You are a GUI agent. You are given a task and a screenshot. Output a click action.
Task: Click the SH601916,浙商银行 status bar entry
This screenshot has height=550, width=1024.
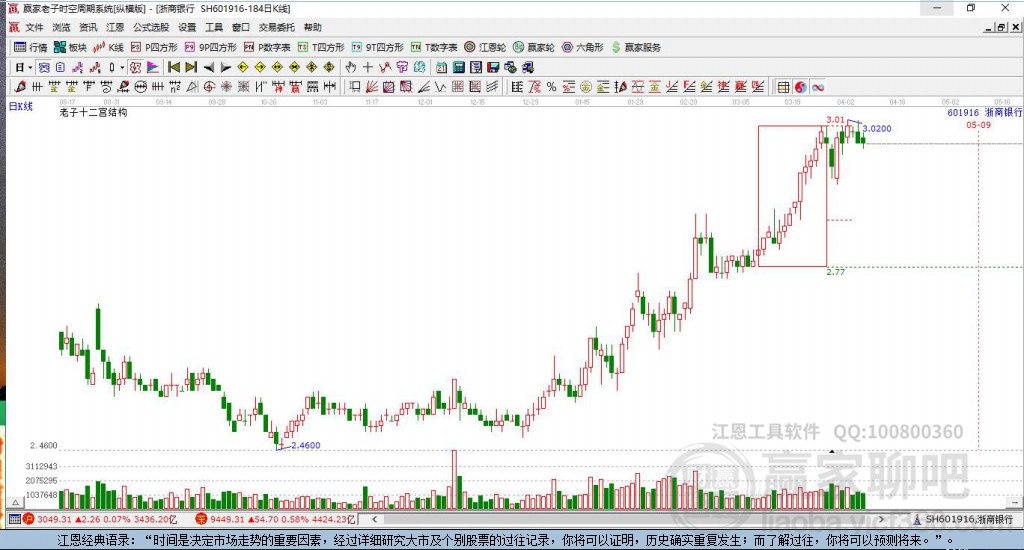click(963, 519)
